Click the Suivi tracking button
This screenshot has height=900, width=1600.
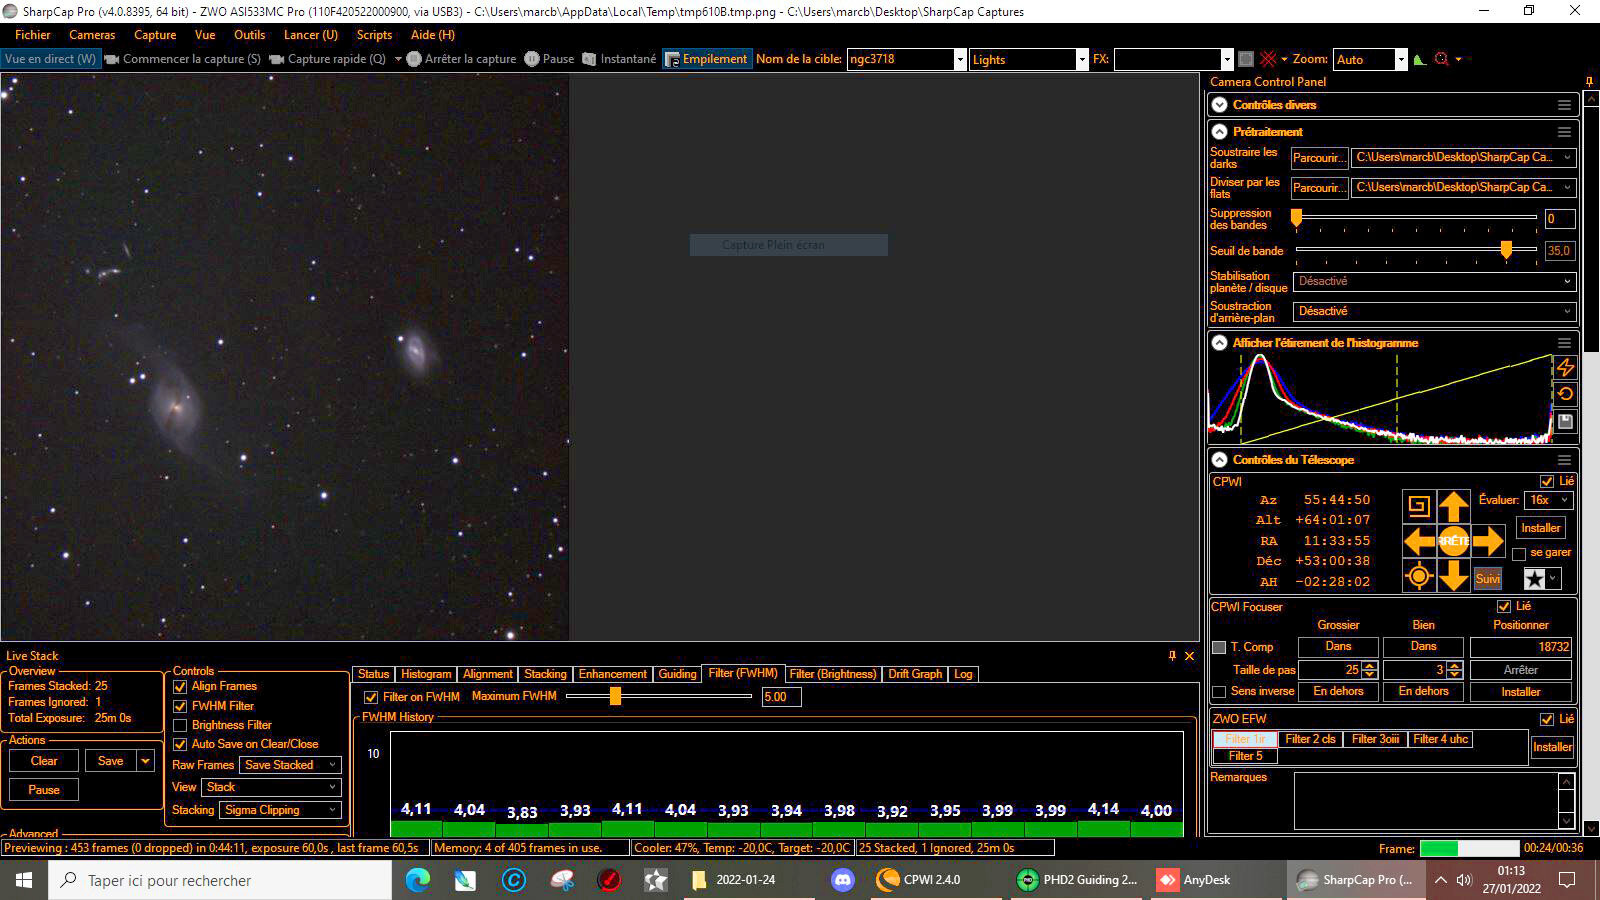1488,579
